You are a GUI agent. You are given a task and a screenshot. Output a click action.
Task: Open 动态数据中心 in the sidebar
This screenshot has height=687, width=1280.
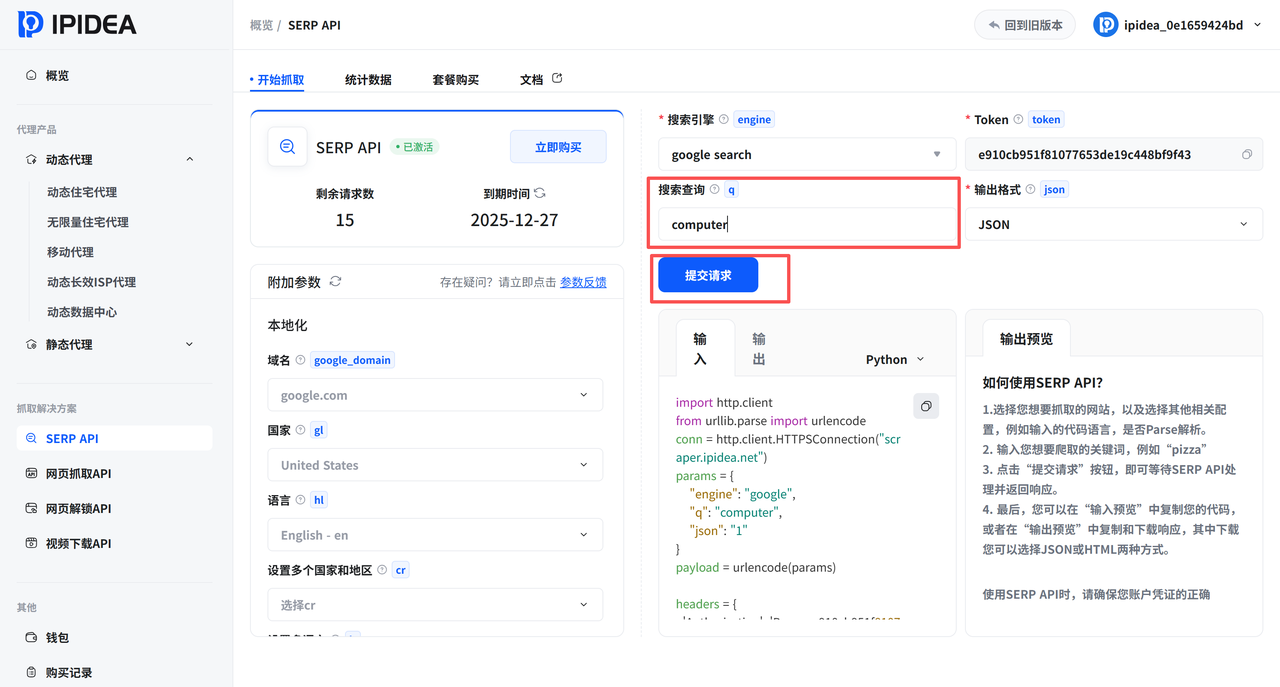pos(82,312)
